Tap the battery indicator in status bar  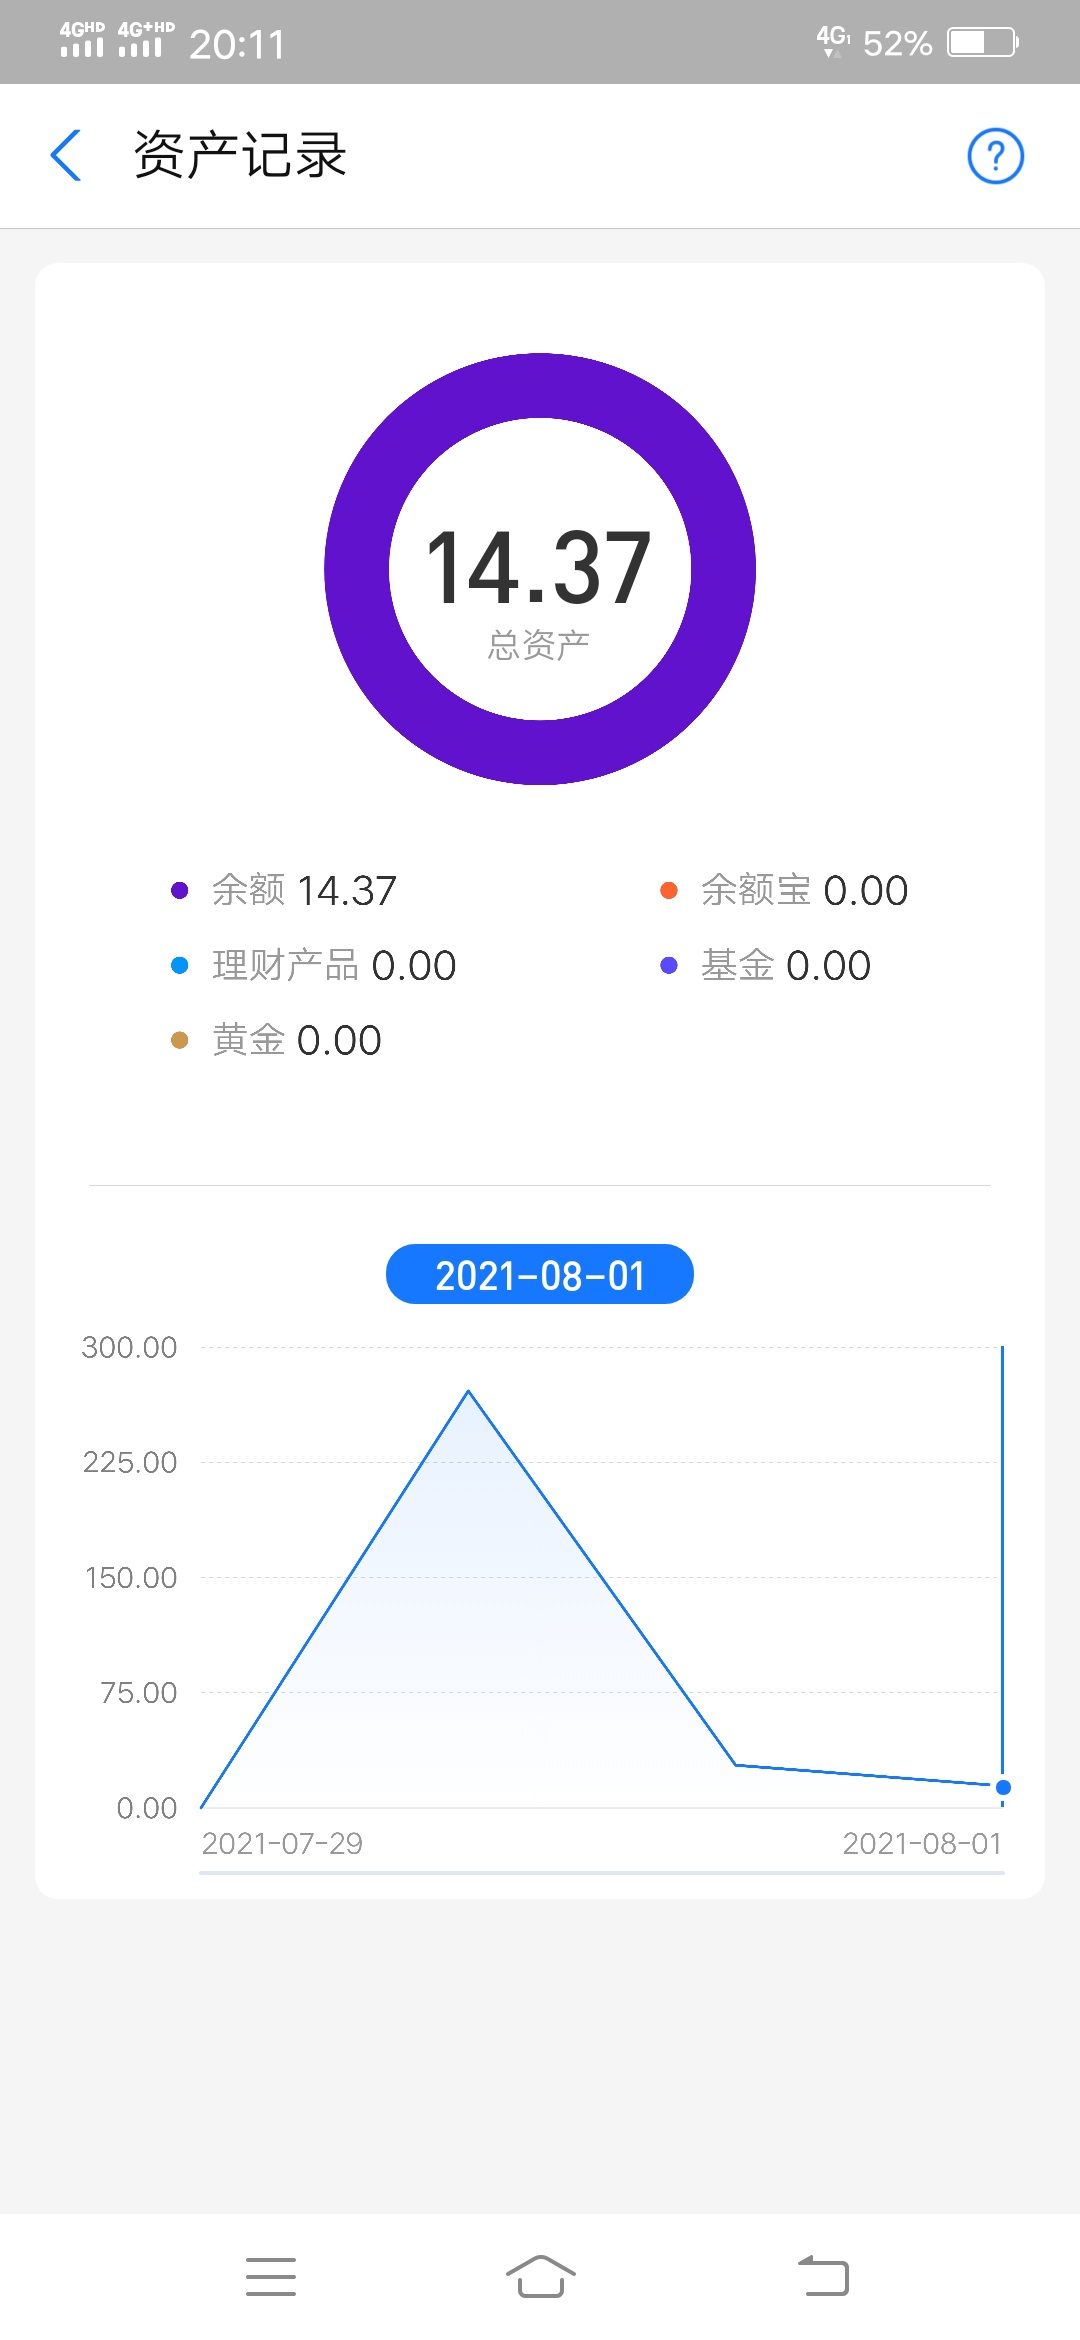pos(984,42)
